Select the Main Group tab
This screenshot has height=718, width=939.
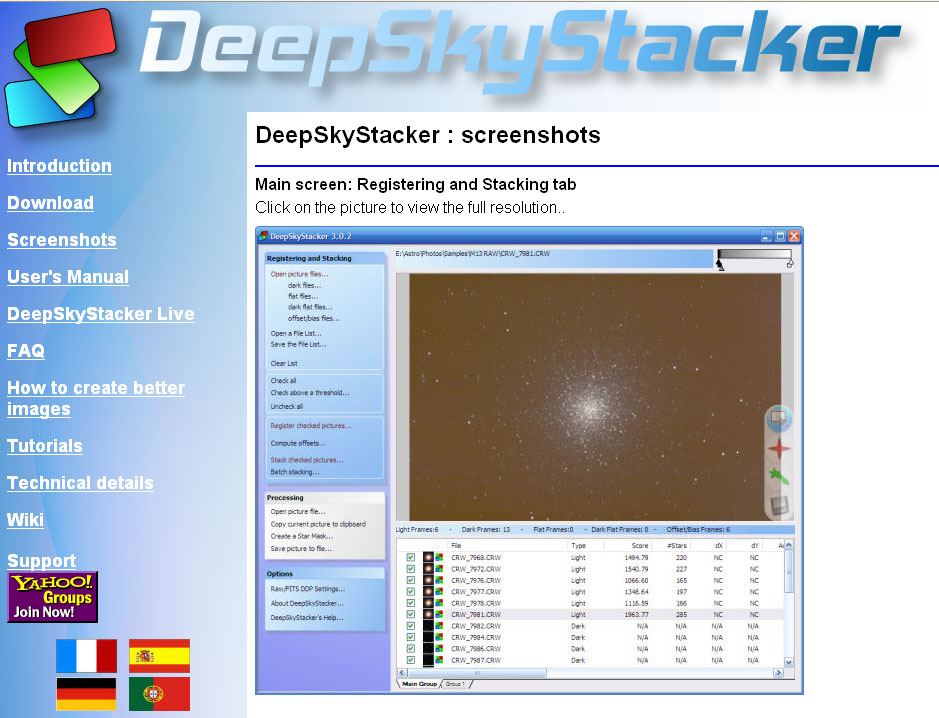(x=419, y=684)
